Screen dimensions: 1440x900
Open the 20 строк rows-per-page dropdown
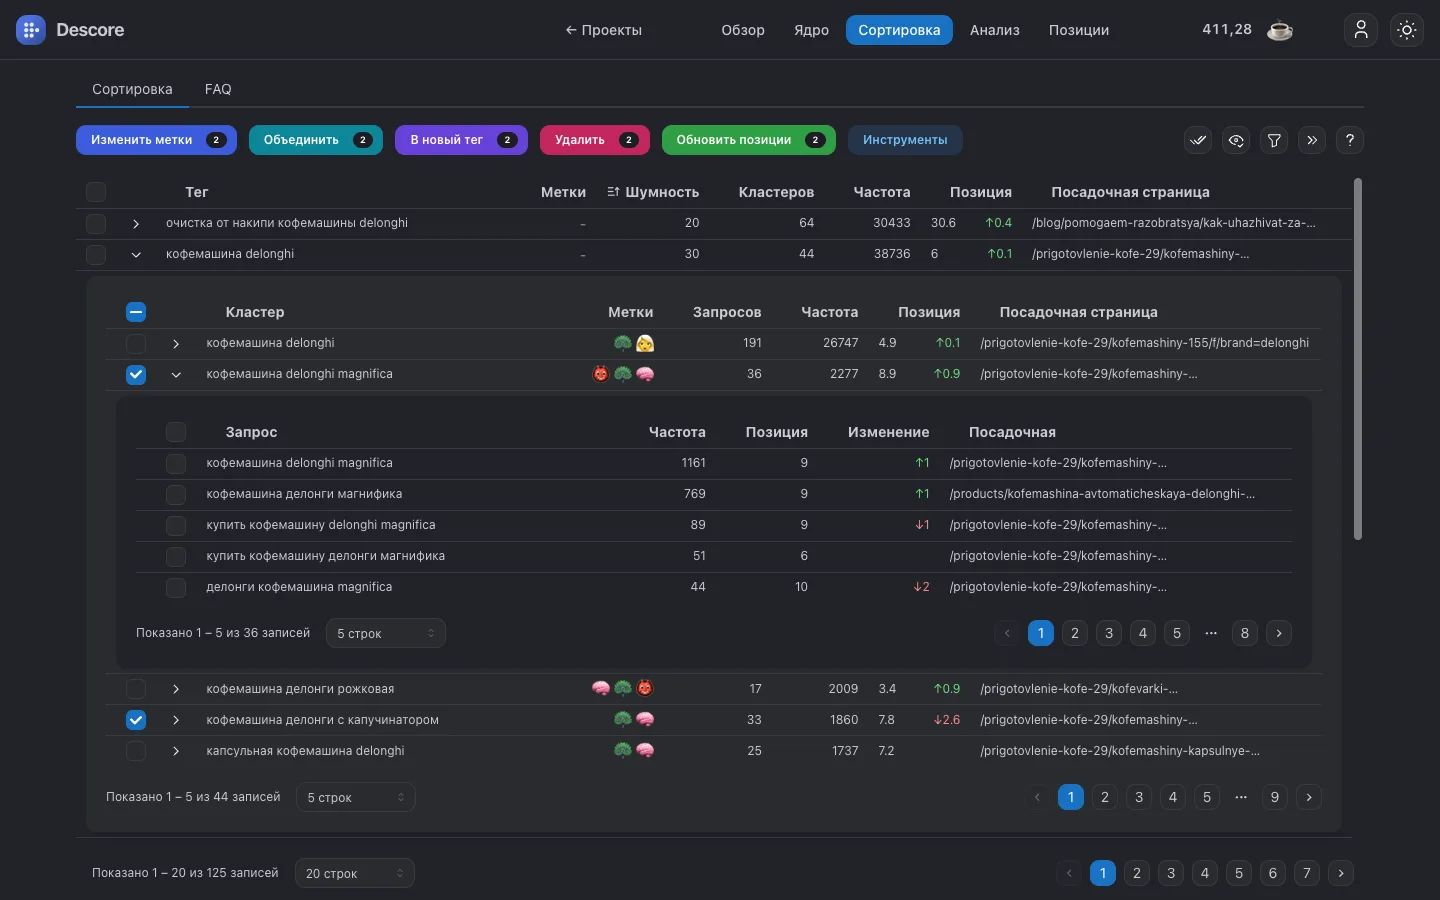355,873
